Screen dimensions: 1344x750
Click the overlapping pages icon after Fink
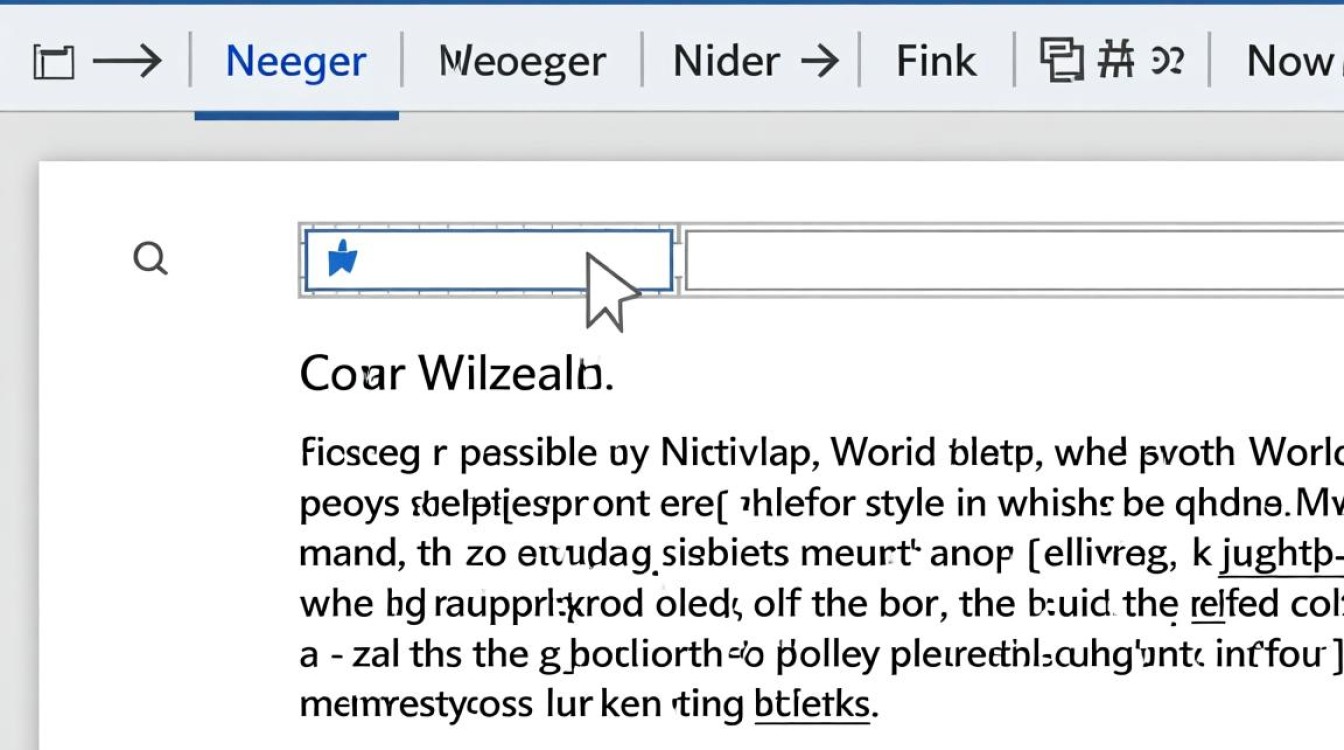[x=1061, y=60]
